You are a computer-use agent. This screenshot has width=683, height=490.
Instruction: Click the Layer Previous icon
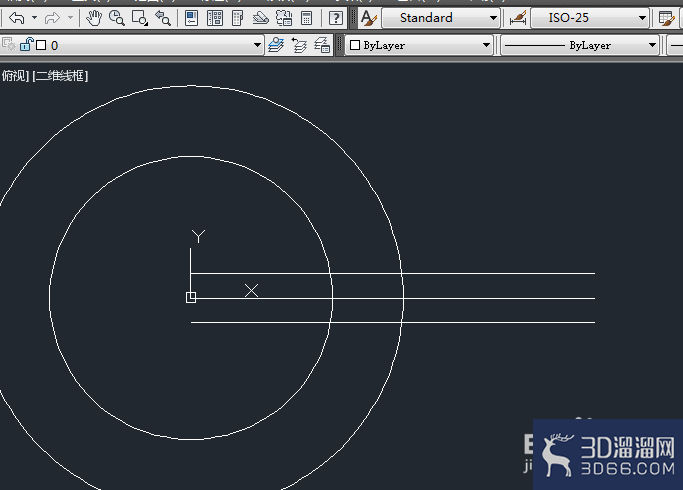tap(299, 45)
